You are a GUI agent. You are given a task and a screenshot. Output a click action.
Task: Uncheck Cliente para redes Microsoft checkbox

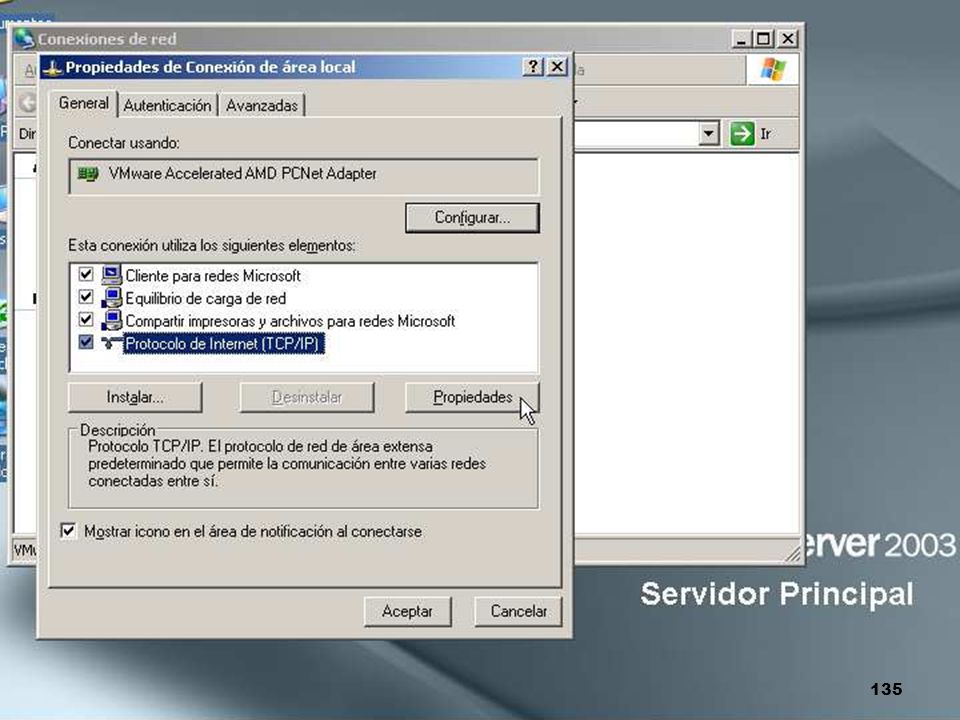click(86, 274)
